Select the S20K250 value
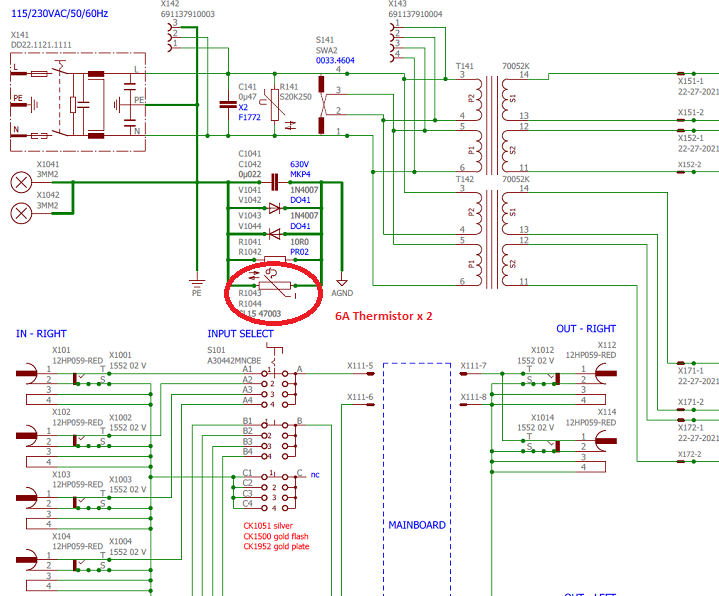 [x=296, y=97]
